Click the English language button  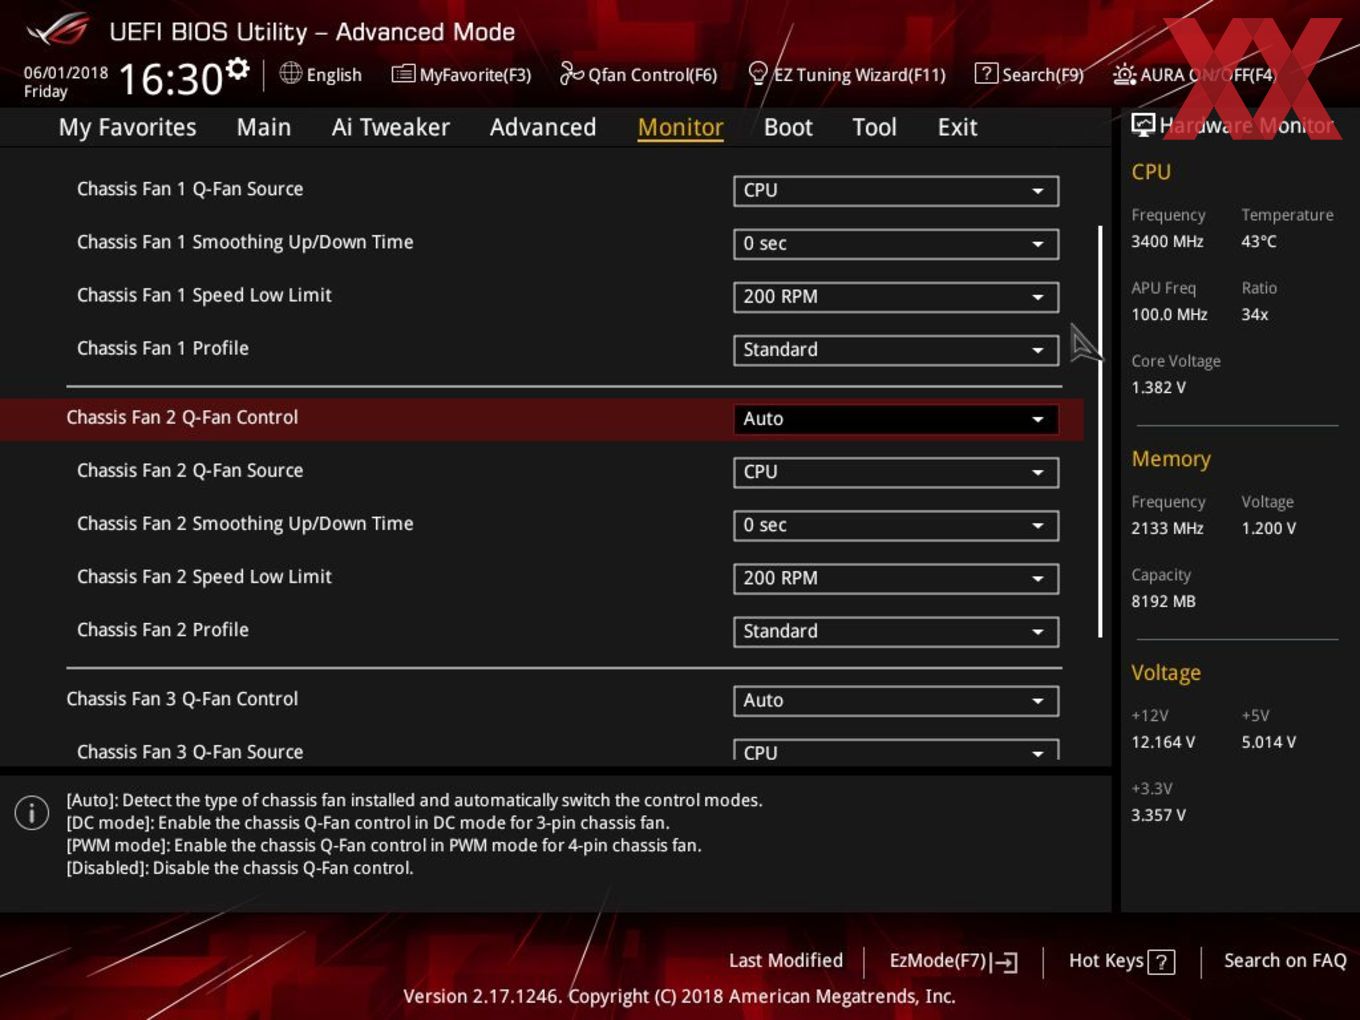[320, 74]
